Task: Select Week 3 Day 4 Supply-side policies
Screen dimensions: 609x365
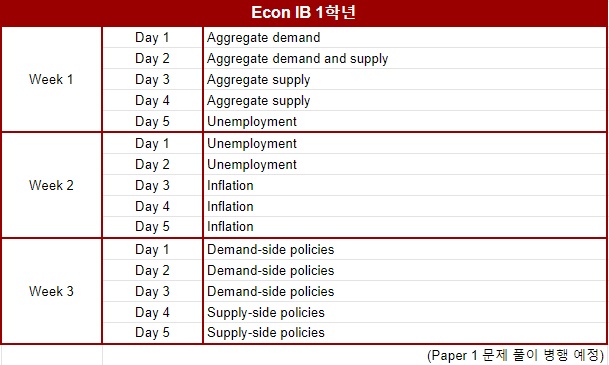Action: coord(405,312)
